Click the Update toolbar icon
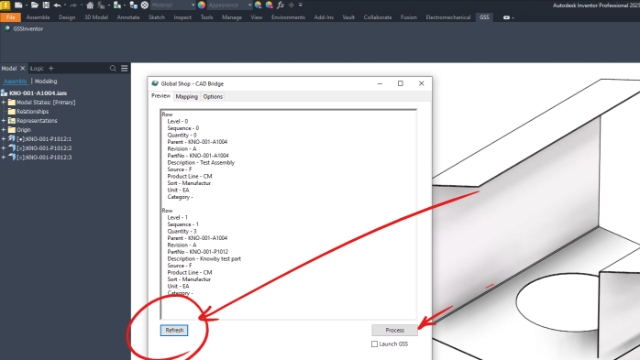 [101, 5]
